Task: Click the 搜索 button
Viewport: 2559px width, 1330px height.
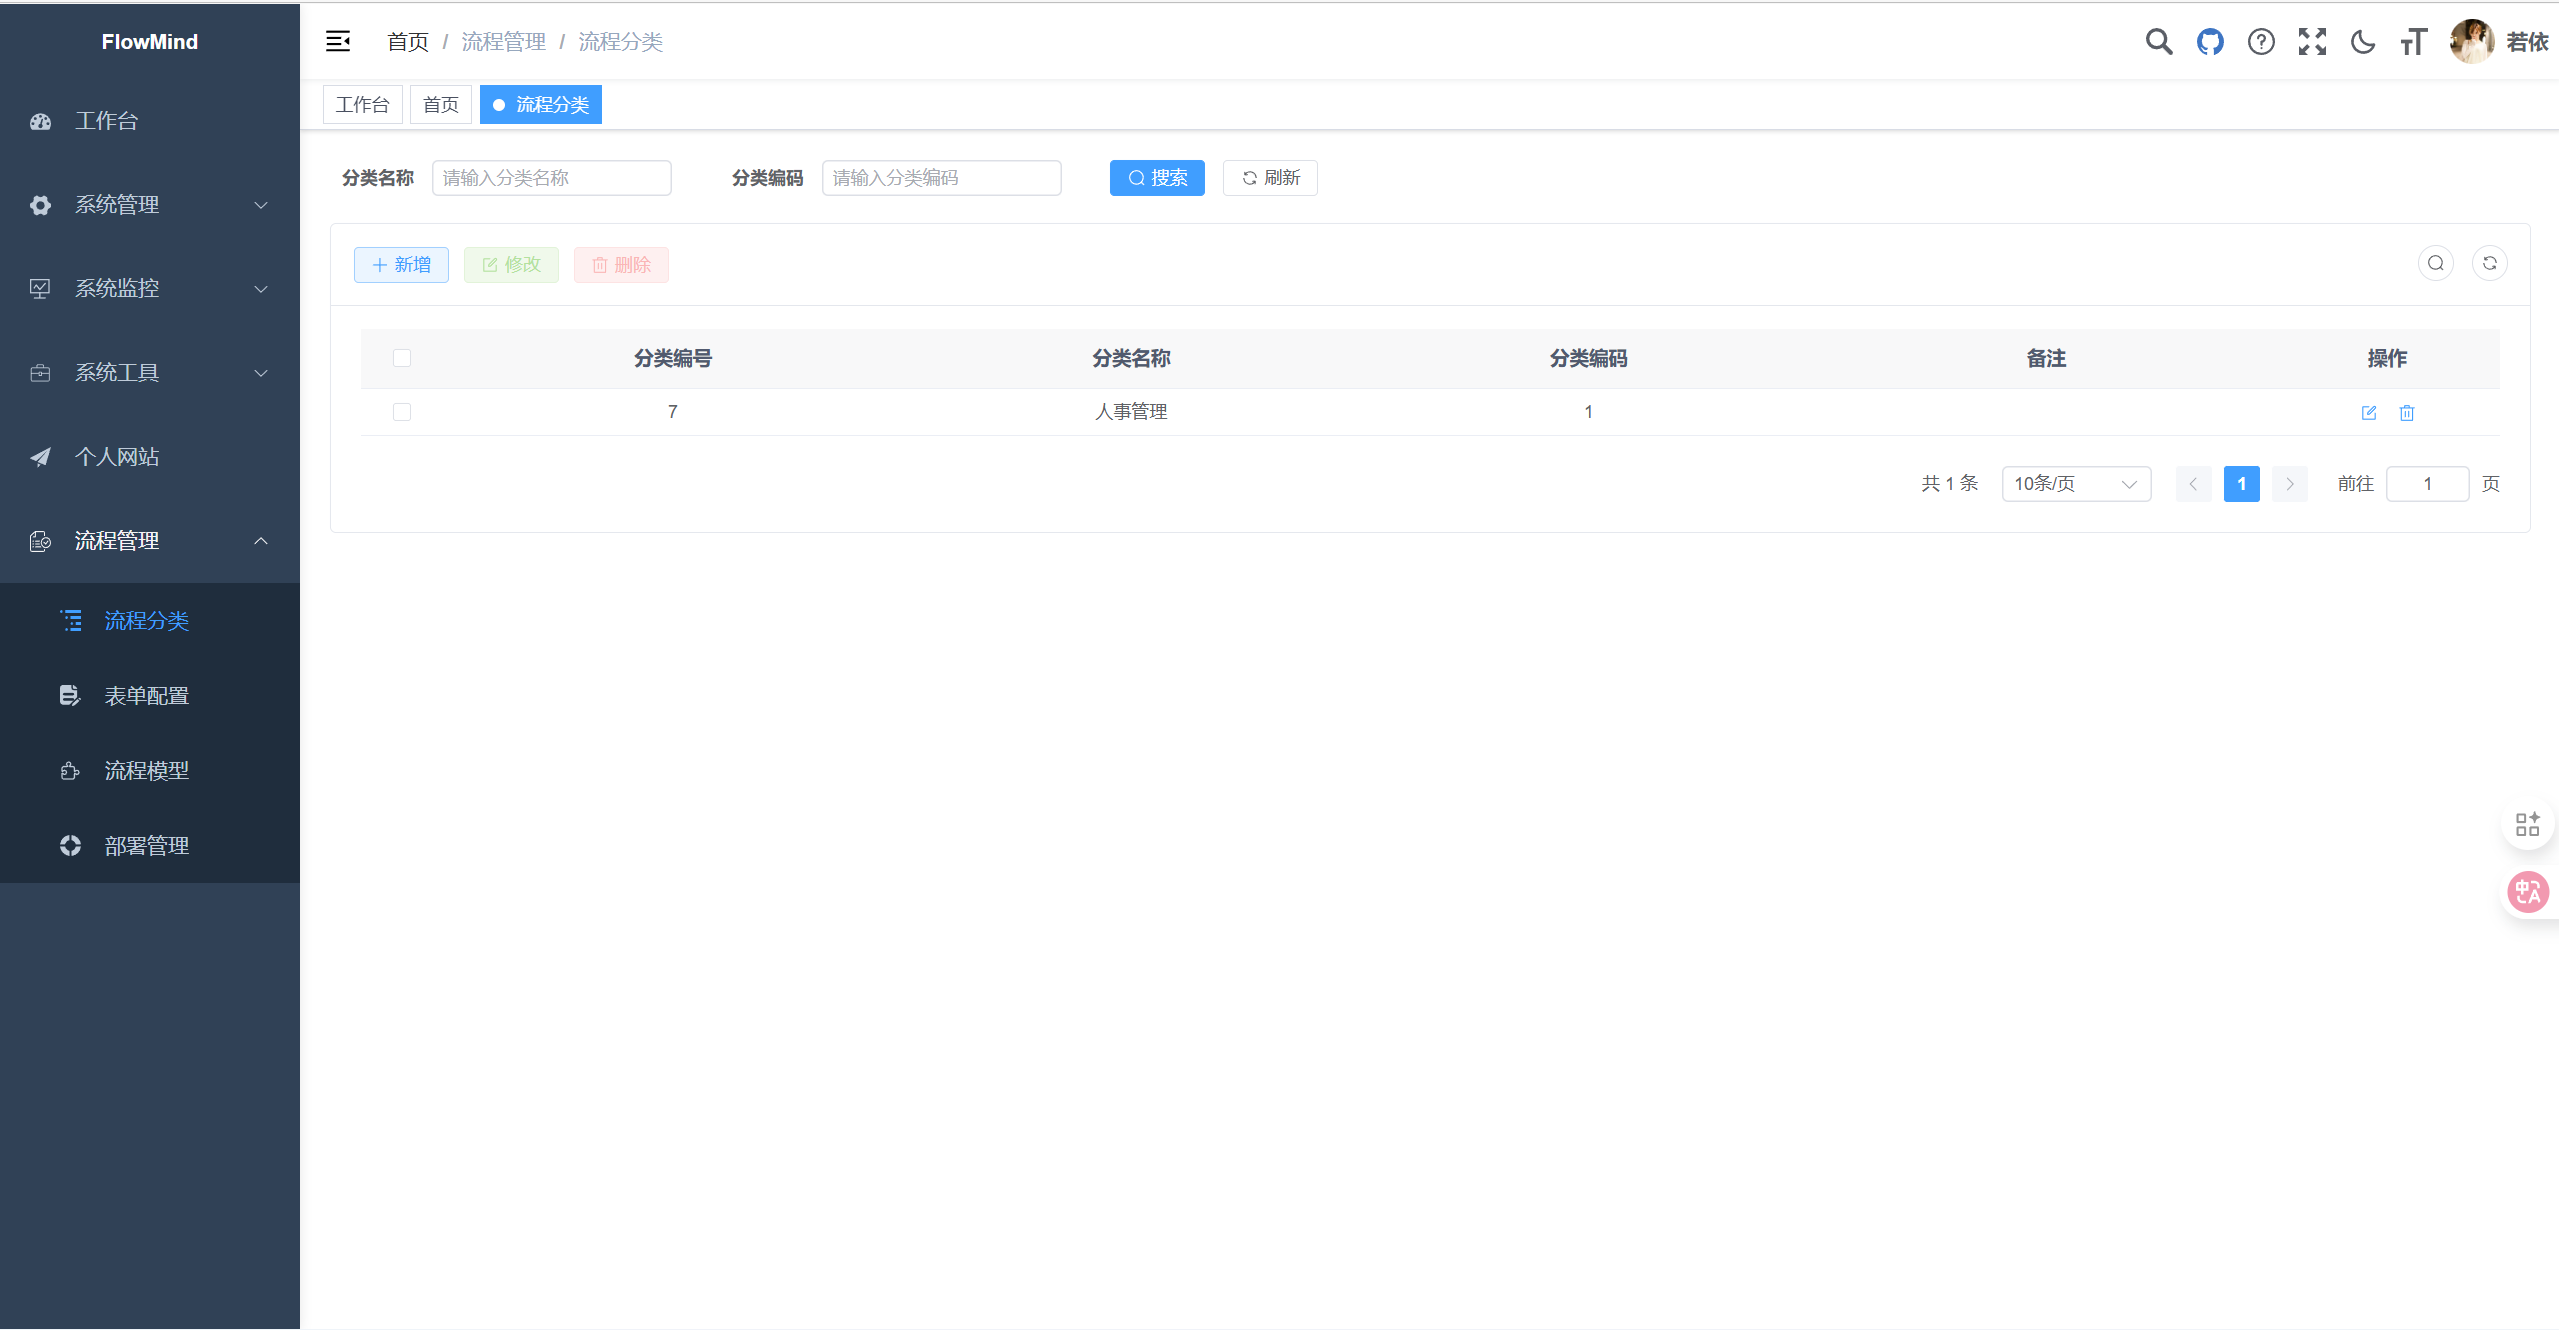Action: [x=1157, y=178]
